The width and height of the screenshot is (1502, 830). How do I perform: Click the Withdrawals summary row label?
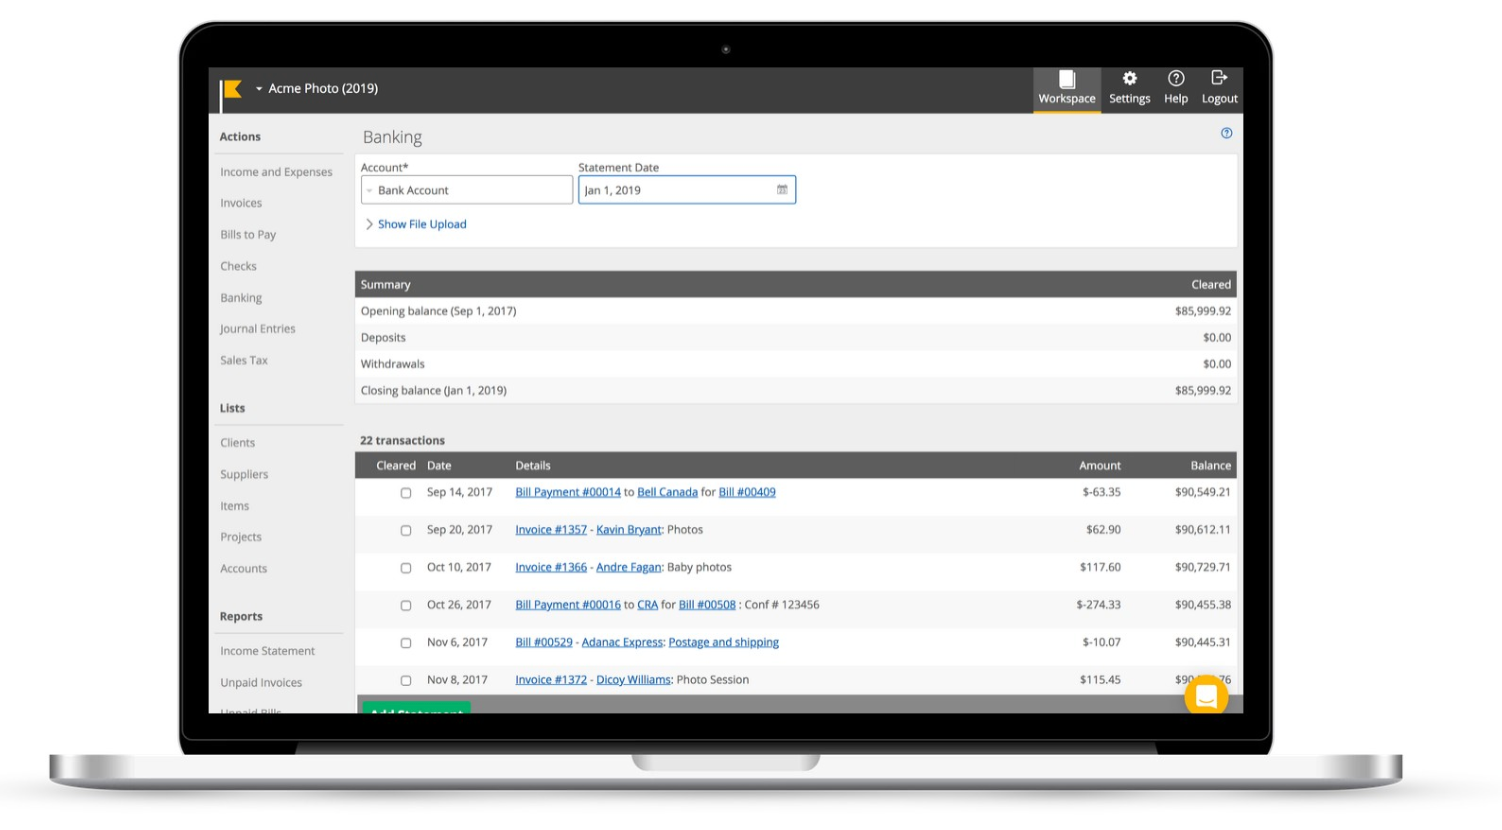(x=393, y=364)
